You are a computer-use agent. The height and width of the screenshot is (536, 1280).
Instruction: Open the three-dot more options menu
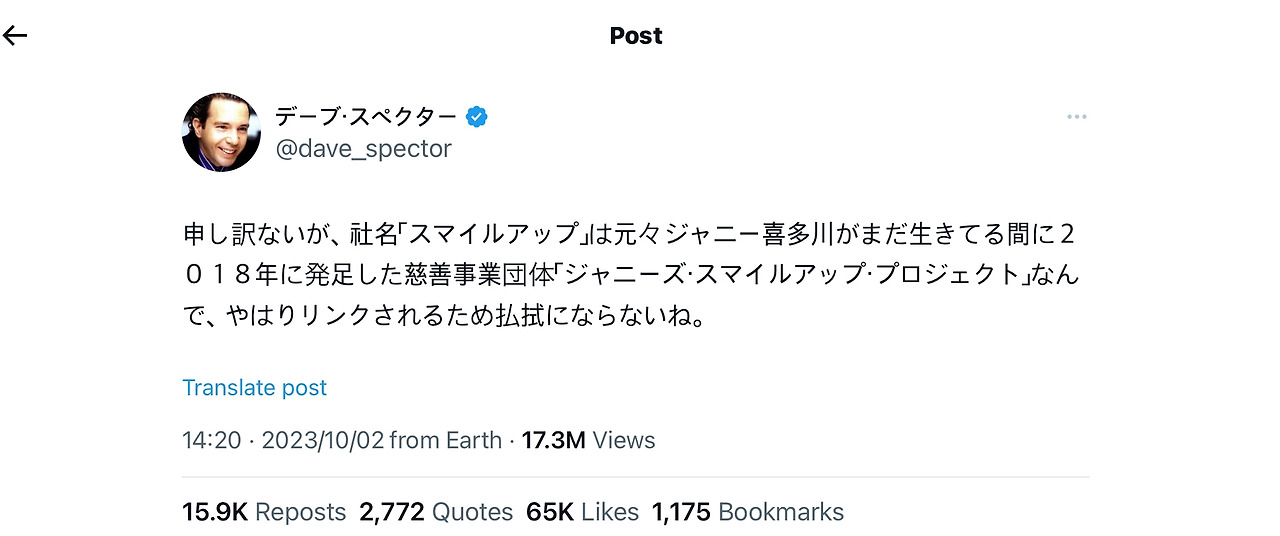click(1076, 117)
